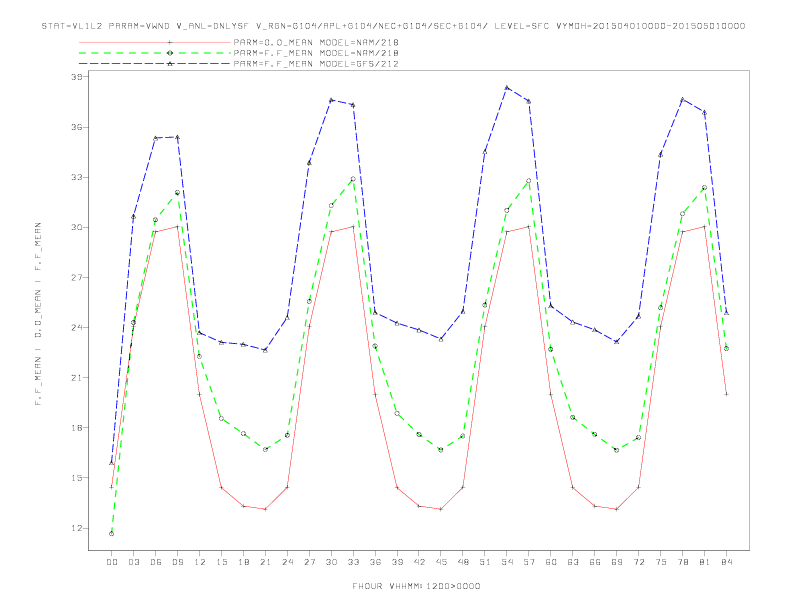Click the red solid line sample in legend
Screen dimensions: 792x612
pyautogui.click(x=155, y=43)
